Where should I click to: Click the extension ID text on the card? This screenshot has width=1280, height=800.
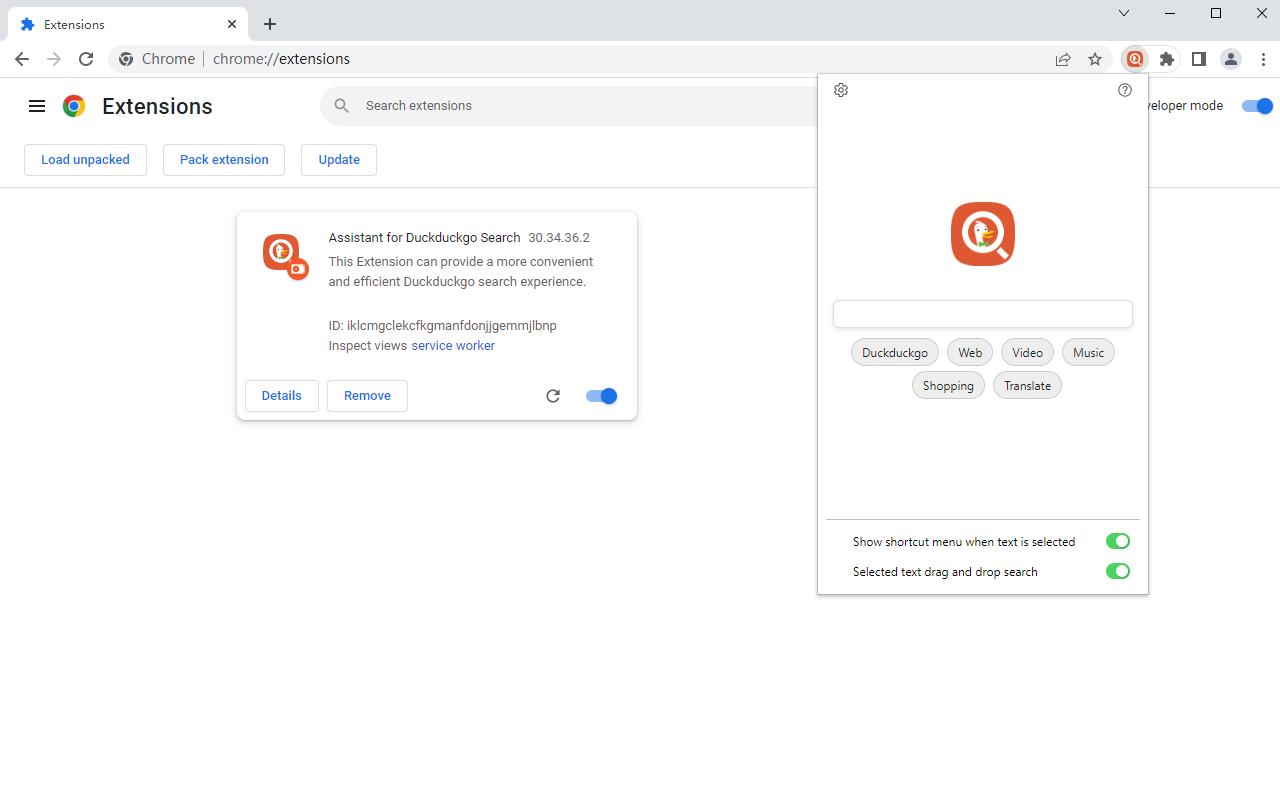443,326
